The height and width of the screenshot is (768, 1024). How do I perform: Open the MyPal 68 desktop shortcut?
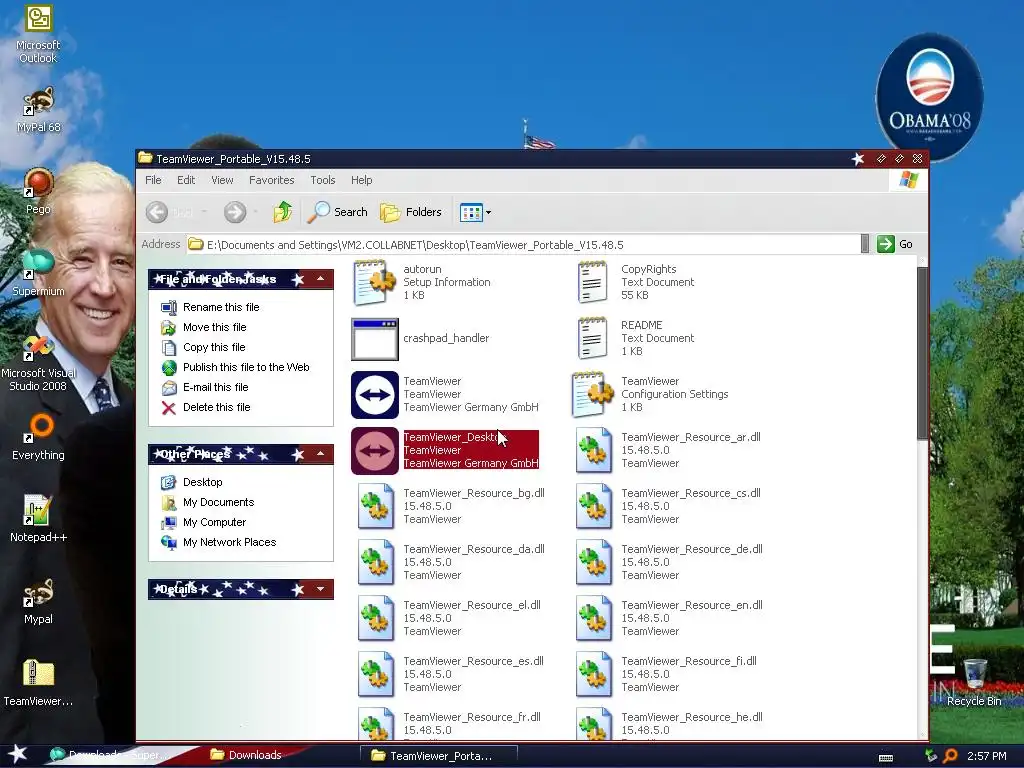pyautogui.click(x=38, y=110)
